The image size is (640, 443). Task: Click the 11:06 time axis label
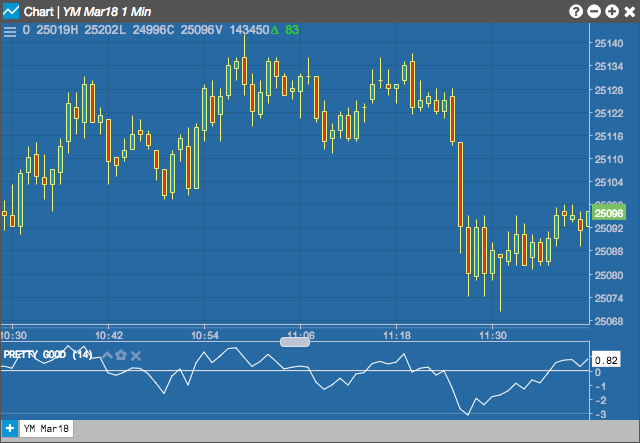tap(301, 335)
